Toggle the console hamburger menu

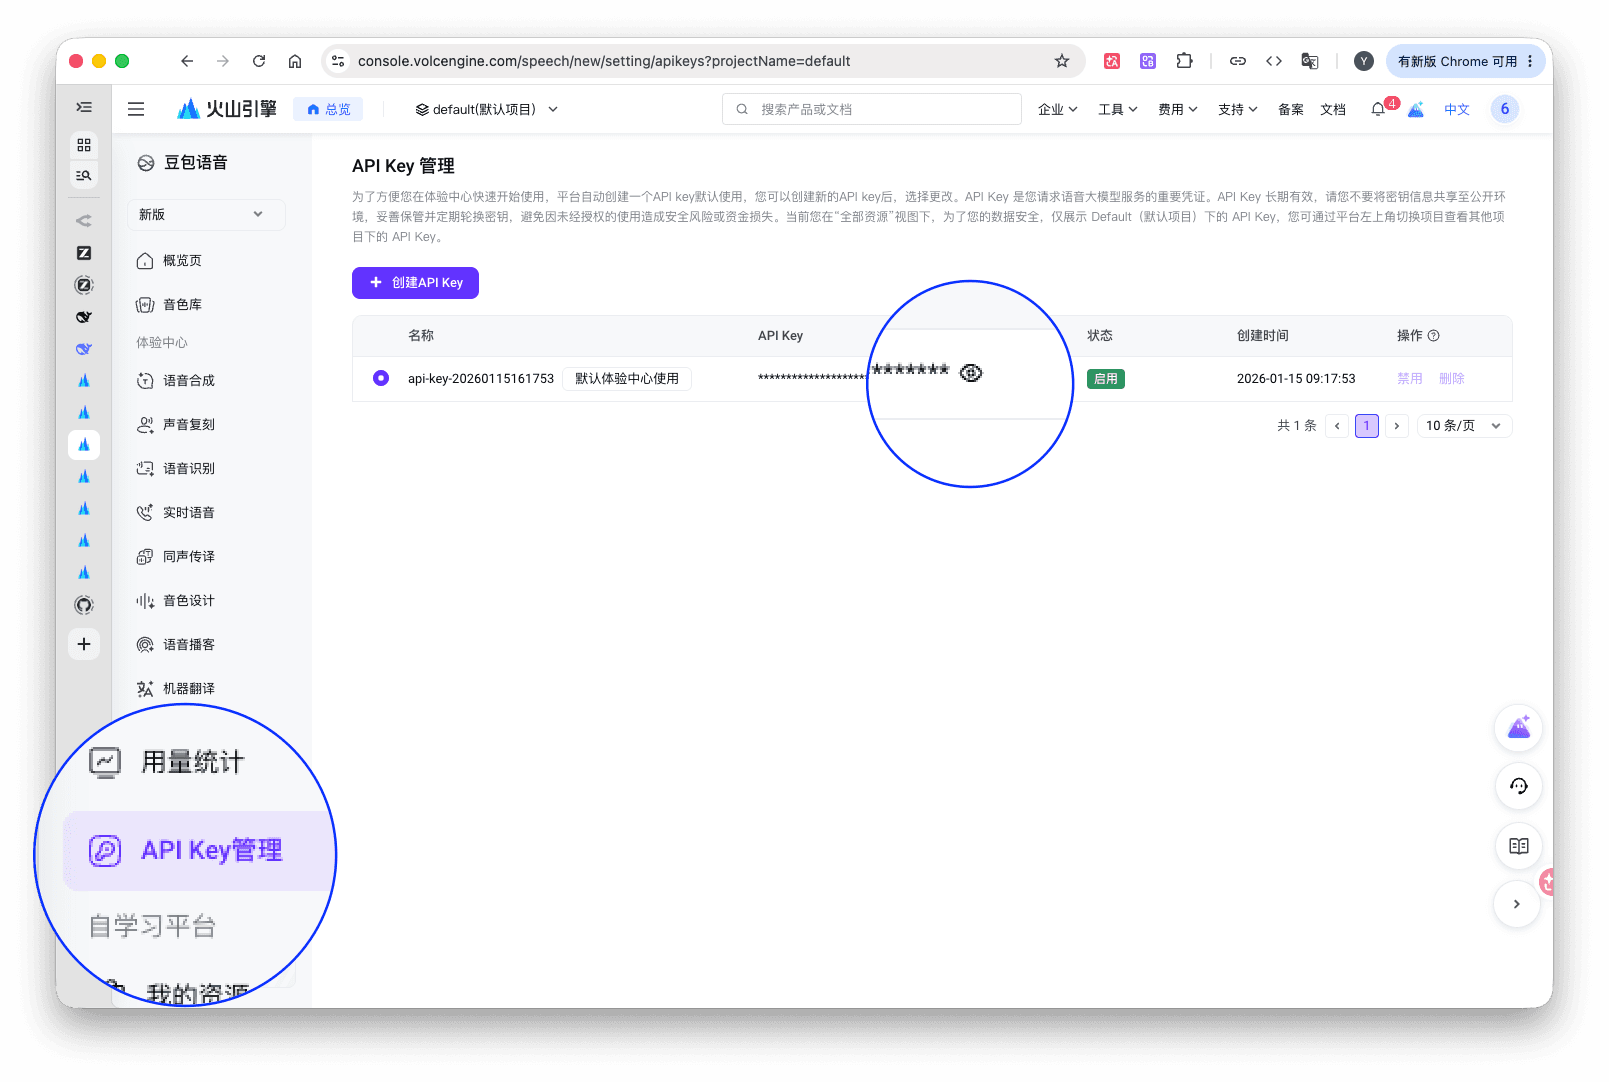(136, 109)
